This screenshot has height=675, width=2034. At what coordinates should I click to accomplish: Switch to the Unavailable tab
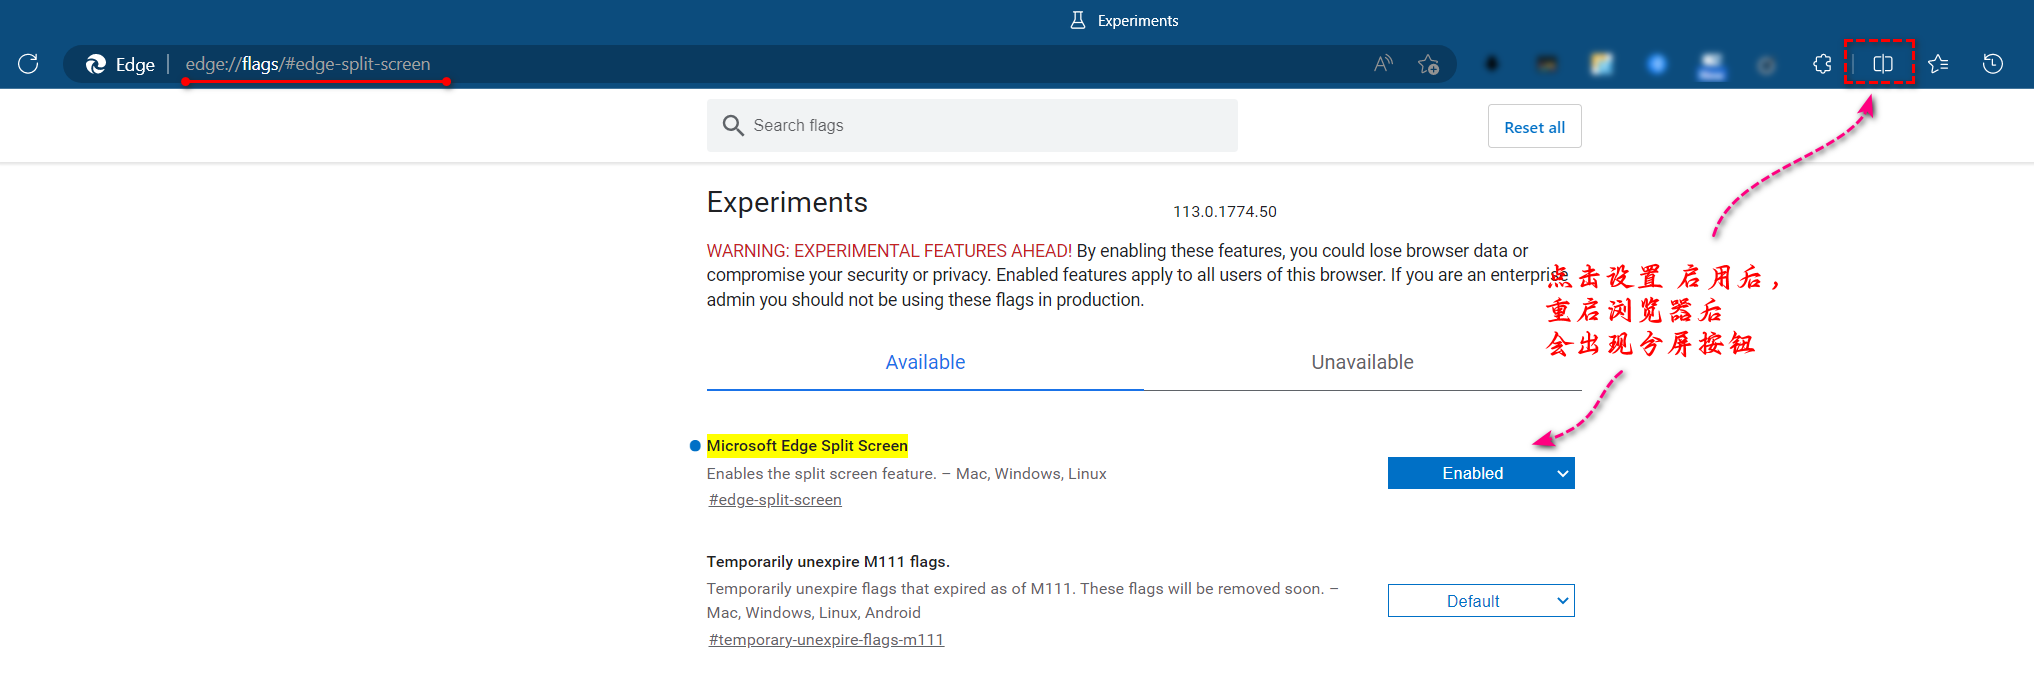[1362, 362]
